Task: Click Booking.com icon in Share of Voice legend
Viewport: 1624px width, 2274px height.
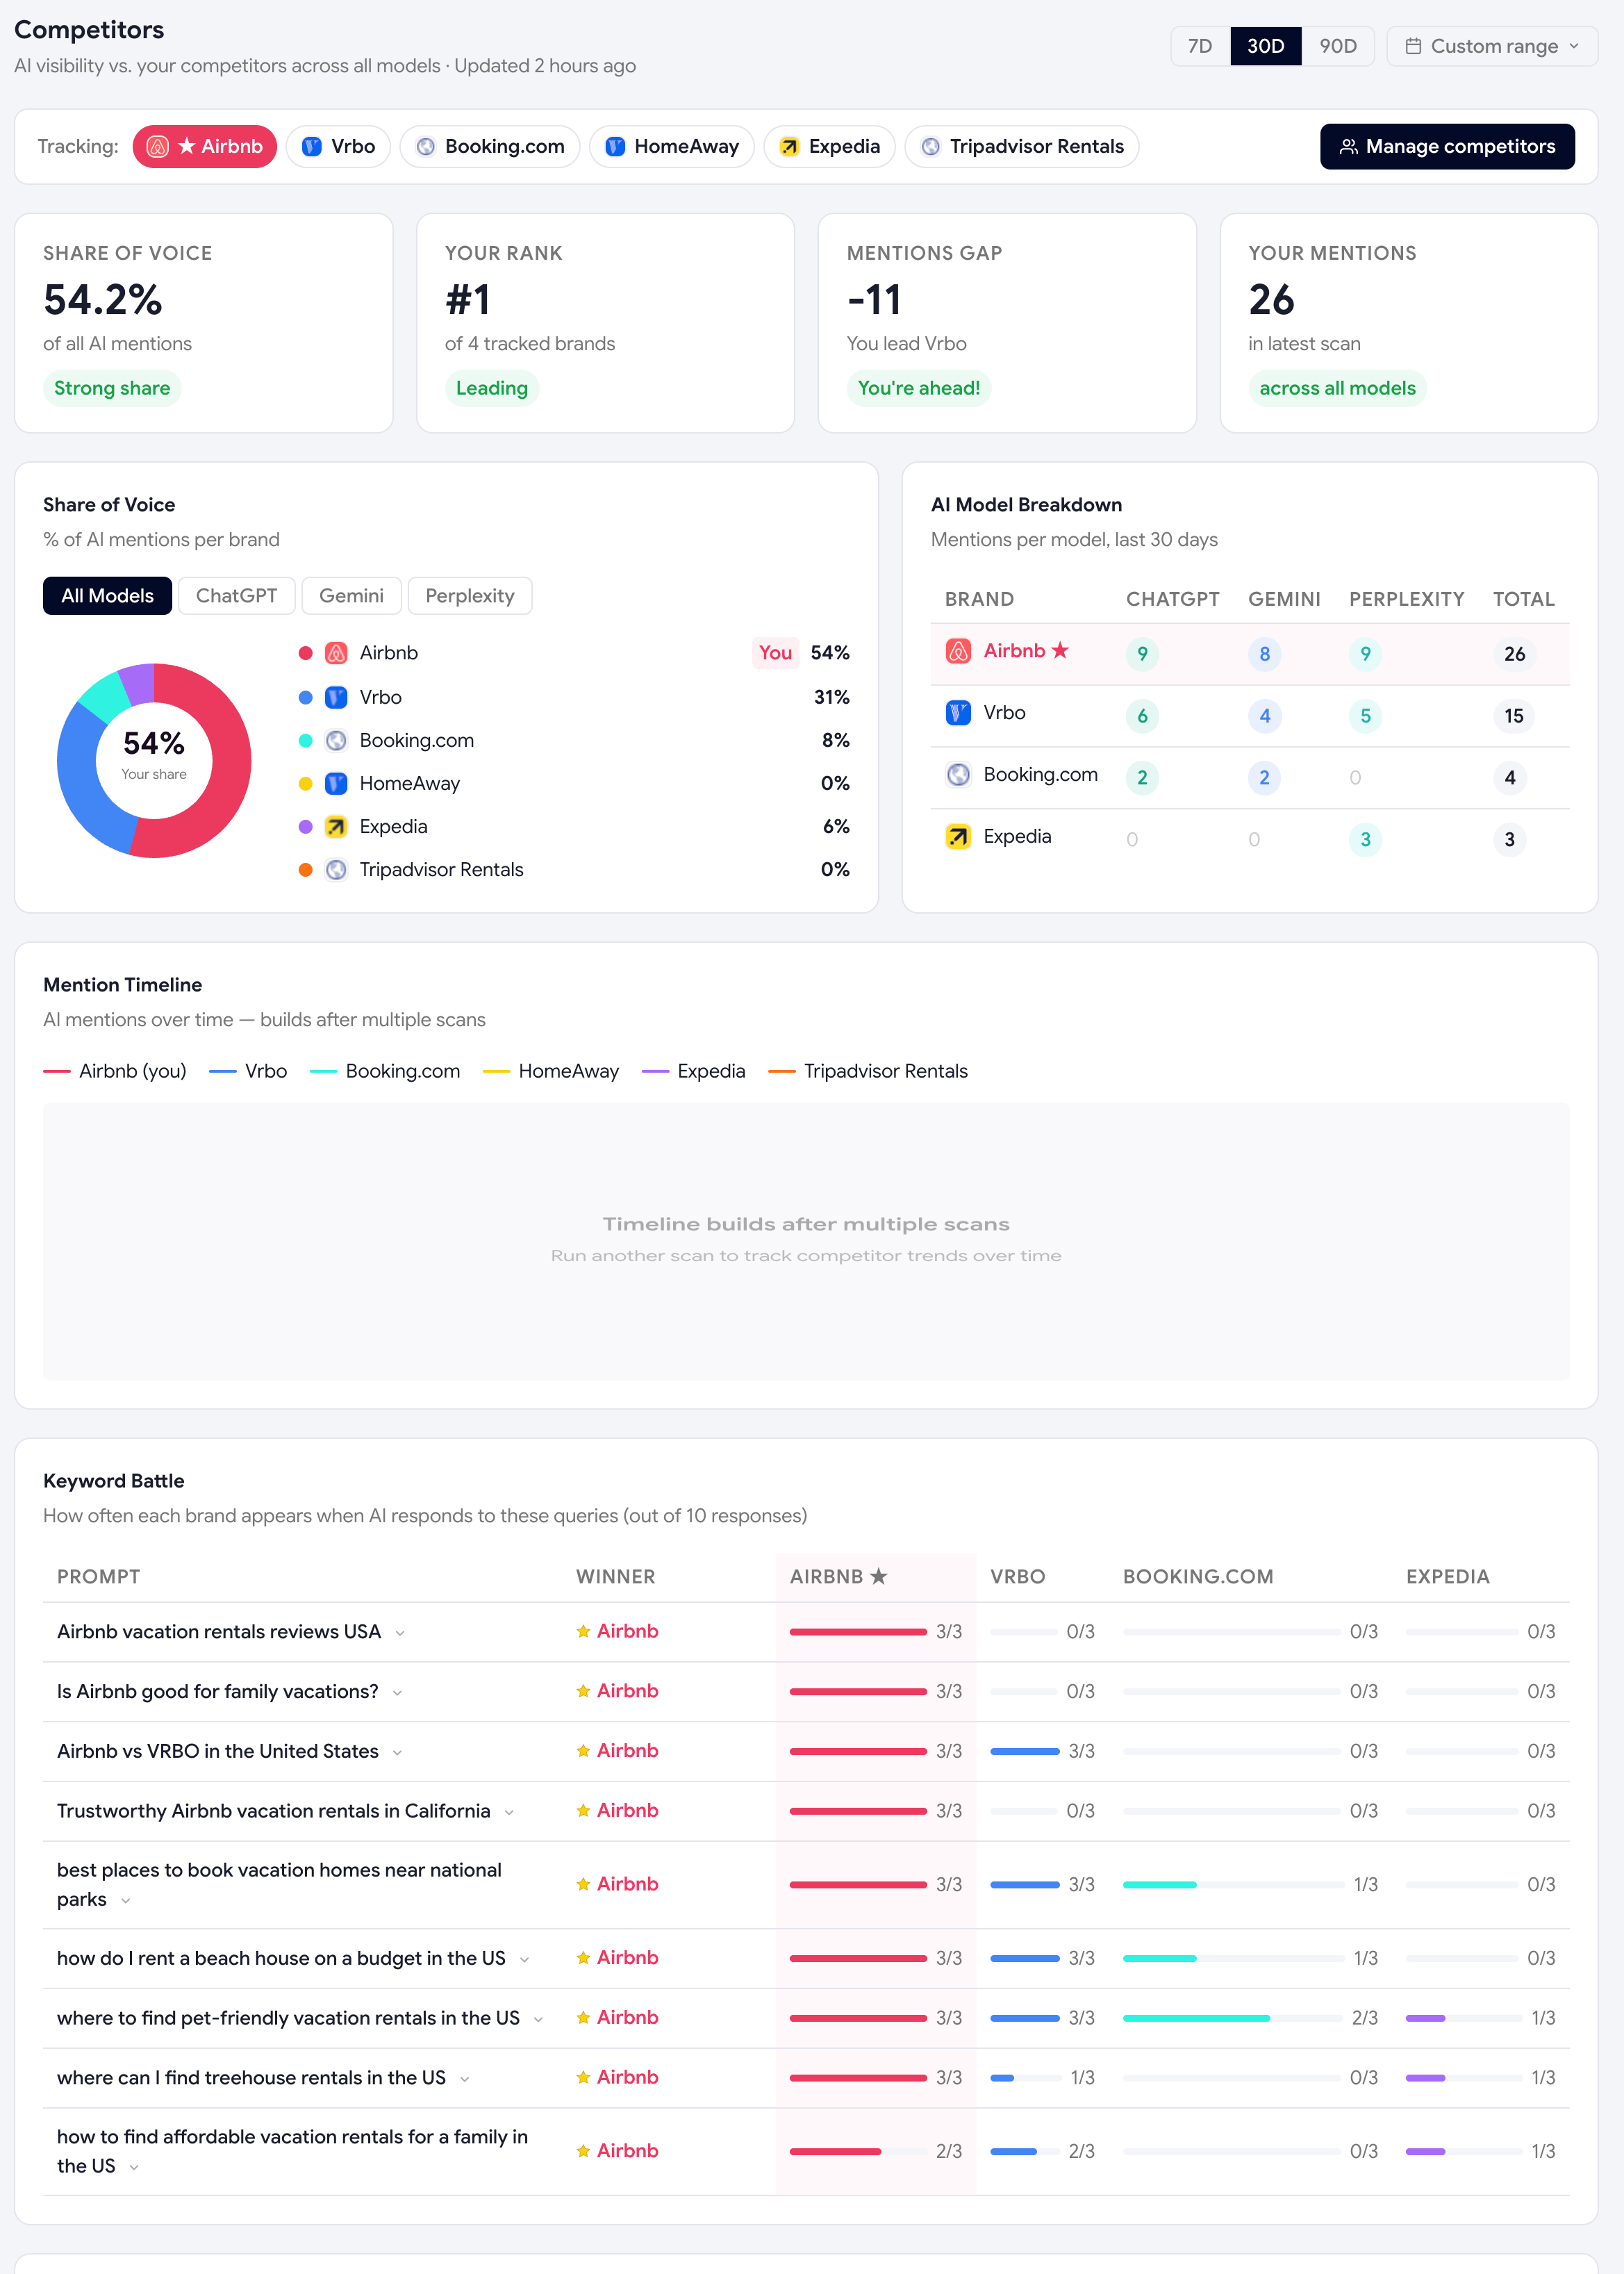Action: [337, 740]
